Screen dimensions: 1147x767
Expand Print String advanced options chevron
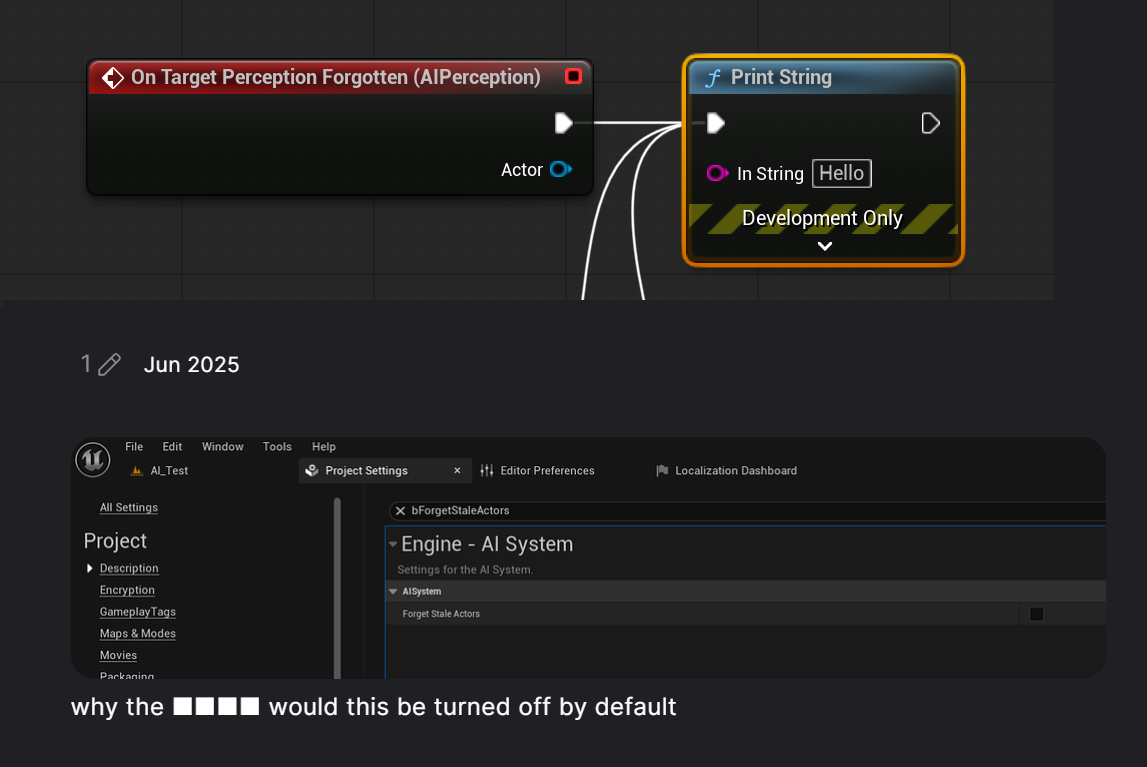pyautogui.click(x=824, y=246)
